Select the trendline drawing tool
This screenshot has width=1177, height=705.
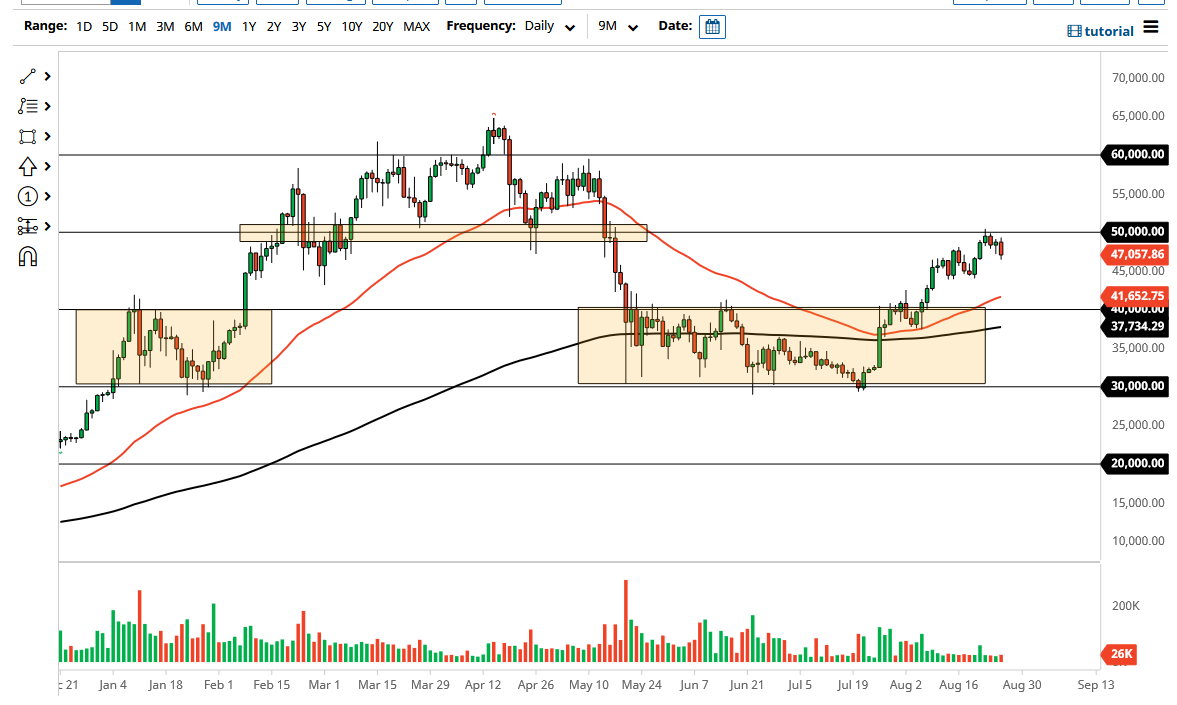(x=28, y=75)
